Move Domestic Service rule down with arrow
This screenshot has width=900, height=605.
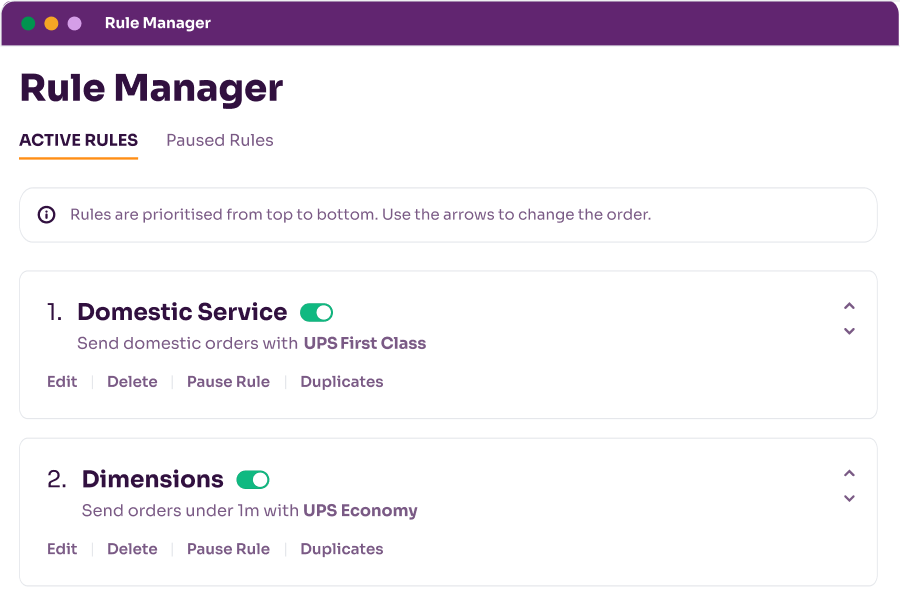(849, 331)
